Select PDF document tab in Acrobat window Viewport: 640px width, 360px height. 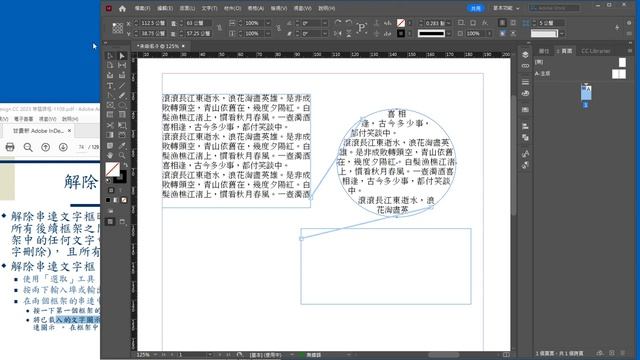coord(38,131)
